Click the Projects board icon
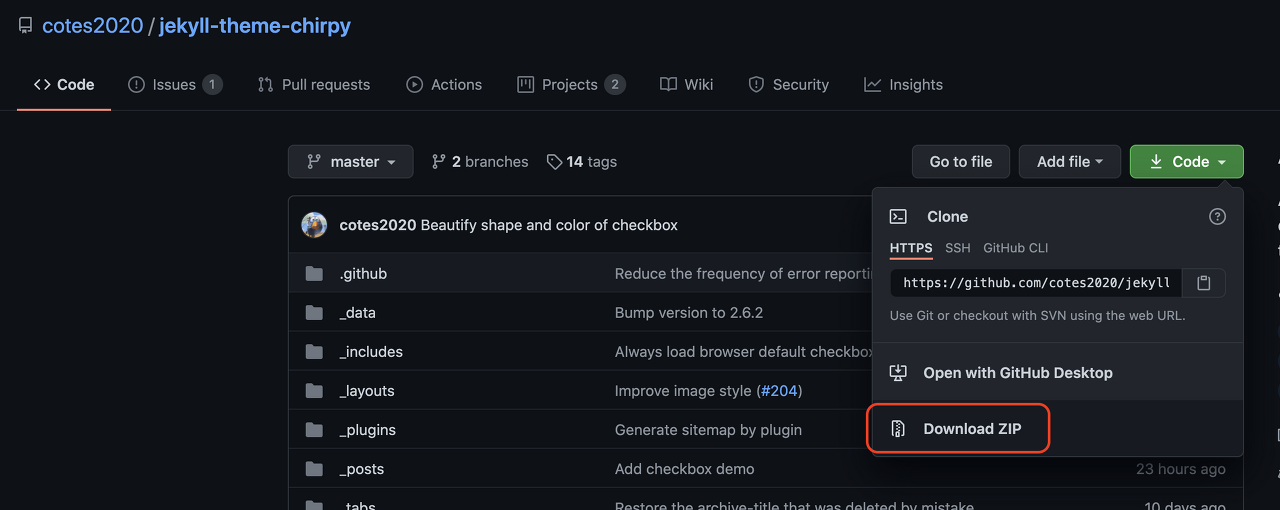 525,84
